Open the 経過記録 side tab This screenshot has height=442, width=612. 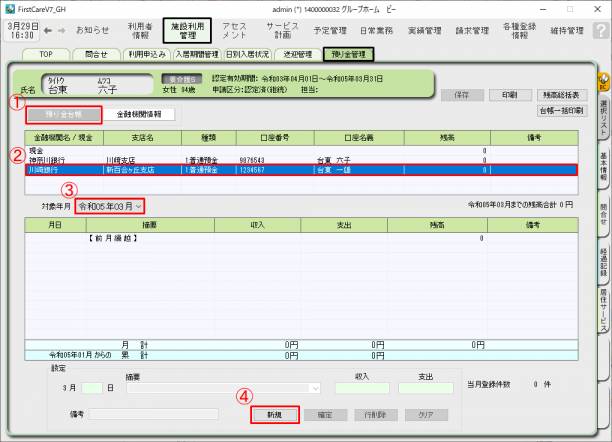point(604,261)
